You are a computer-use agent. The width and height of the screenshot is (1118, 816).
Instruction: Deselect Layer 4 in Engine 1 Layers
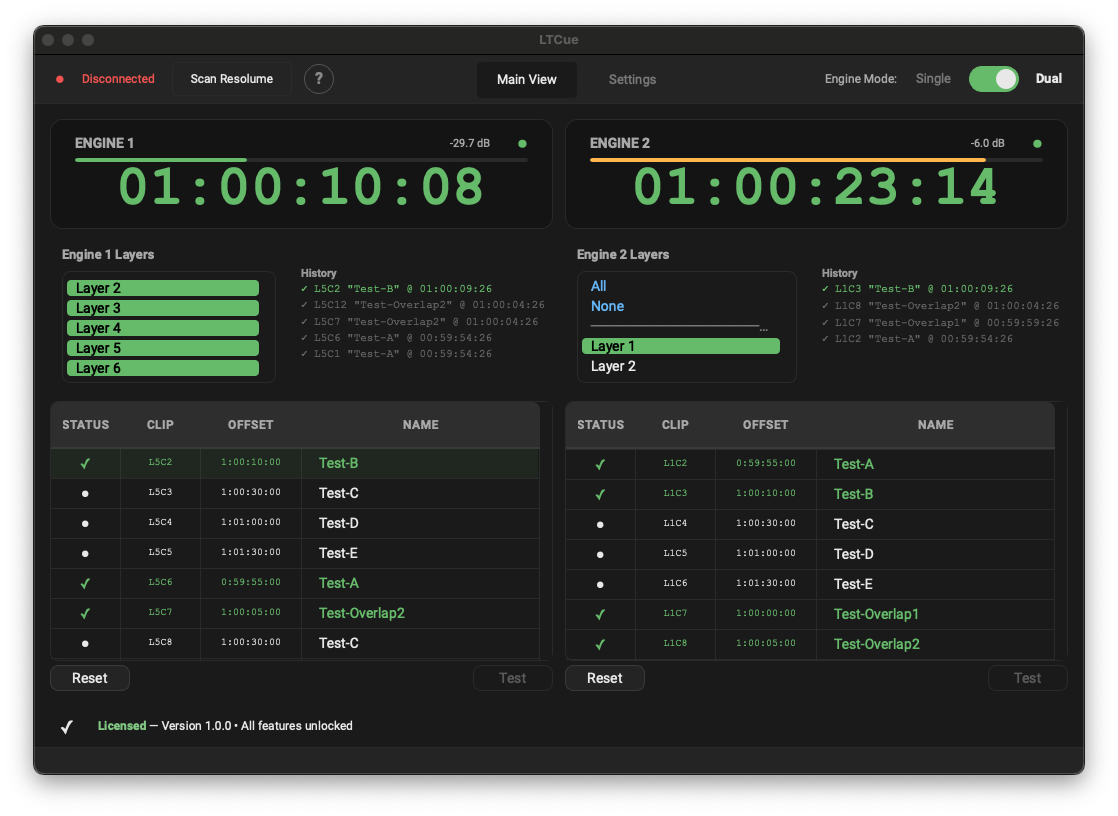(162, 328)
